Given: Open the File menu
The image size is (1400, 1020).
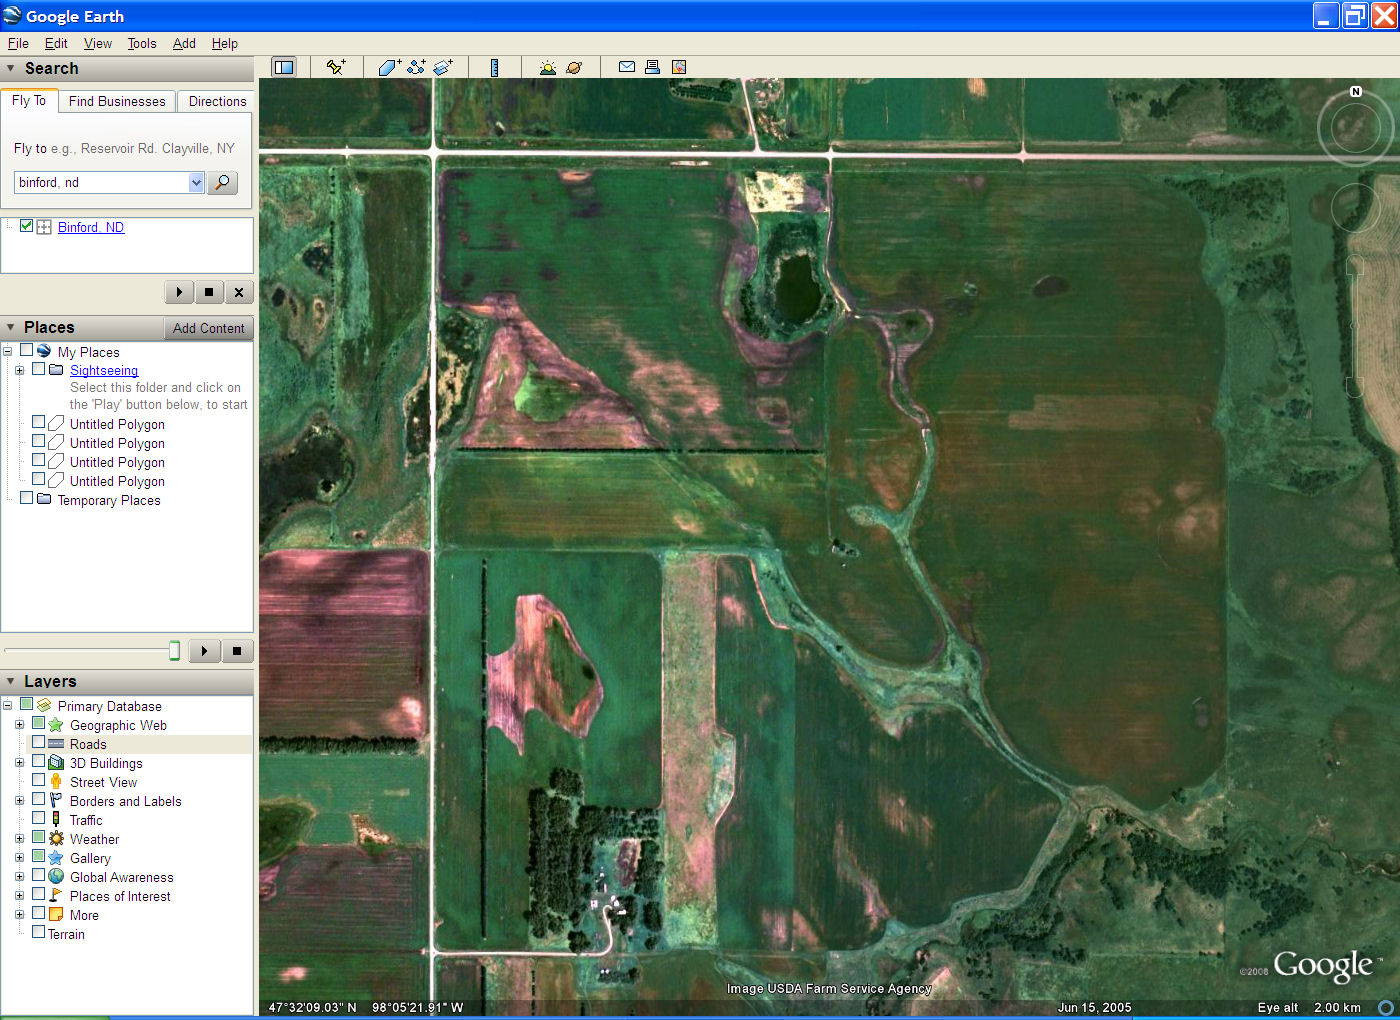Looking at the screenshot, I should point(18,43).
